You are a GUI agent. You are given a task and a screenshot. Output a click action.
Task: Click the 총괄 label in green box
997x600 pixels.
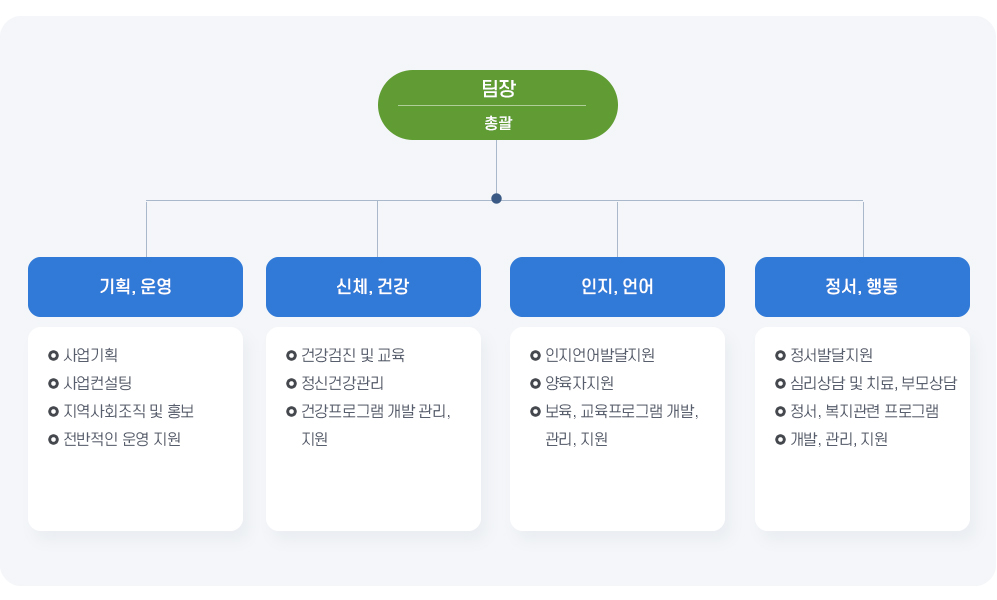[x=497, y=124]
